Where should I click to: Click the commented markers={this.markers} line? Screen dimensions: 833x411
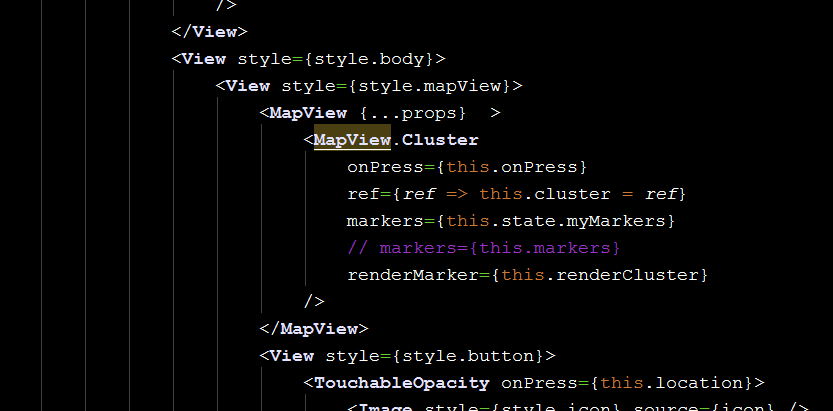click(483, 248)
